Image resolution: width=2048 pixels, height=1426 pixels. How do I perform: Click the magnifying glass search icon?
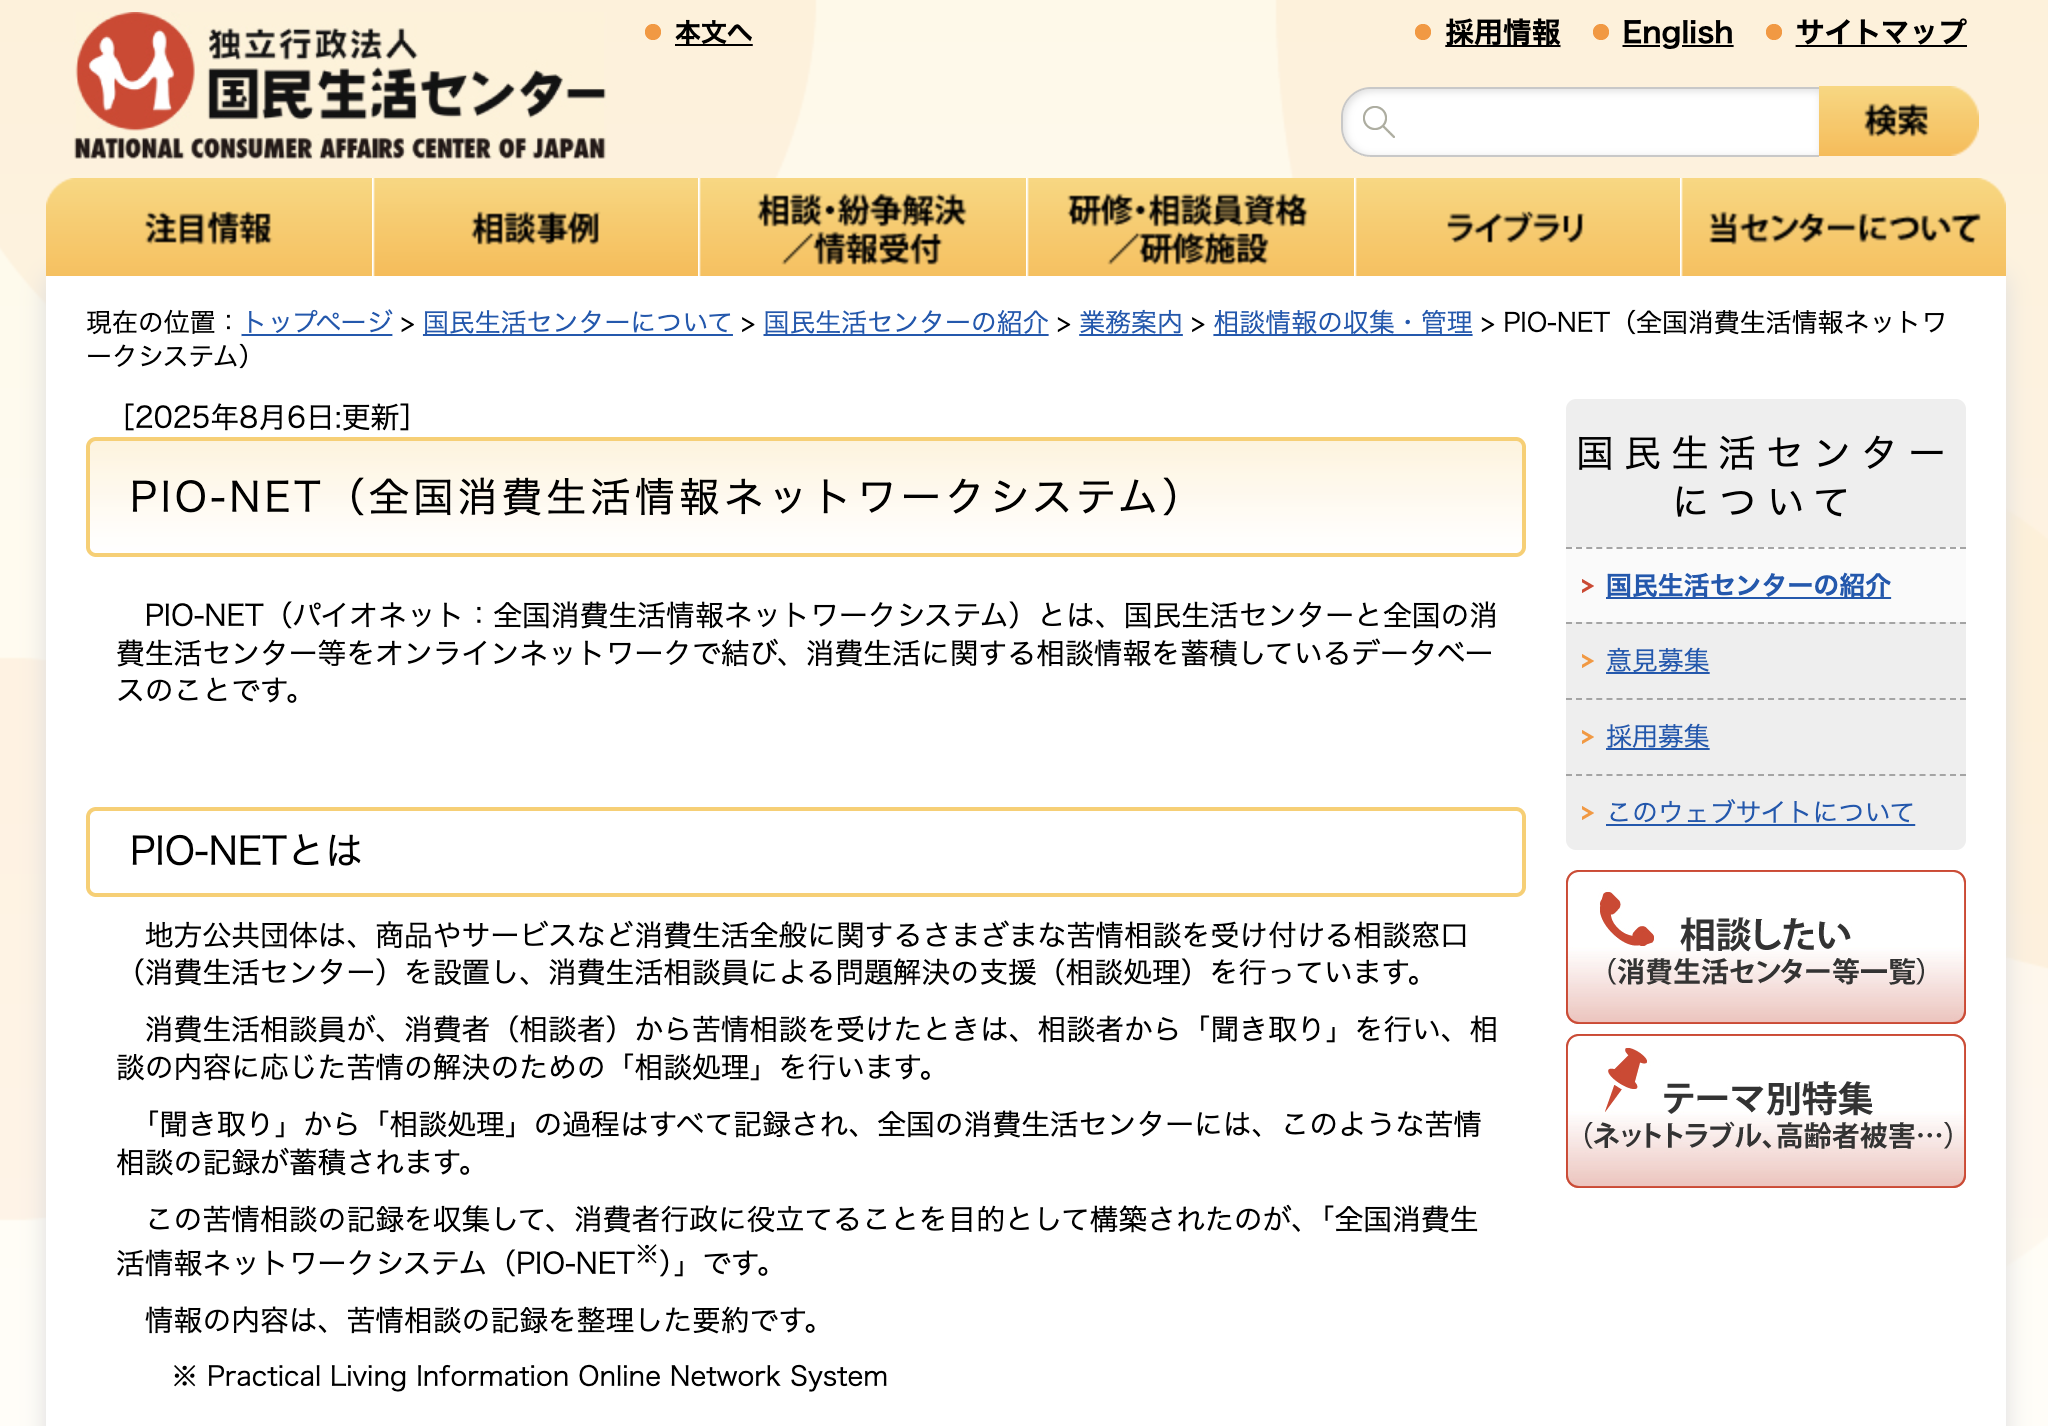[x=1378, y=122]
